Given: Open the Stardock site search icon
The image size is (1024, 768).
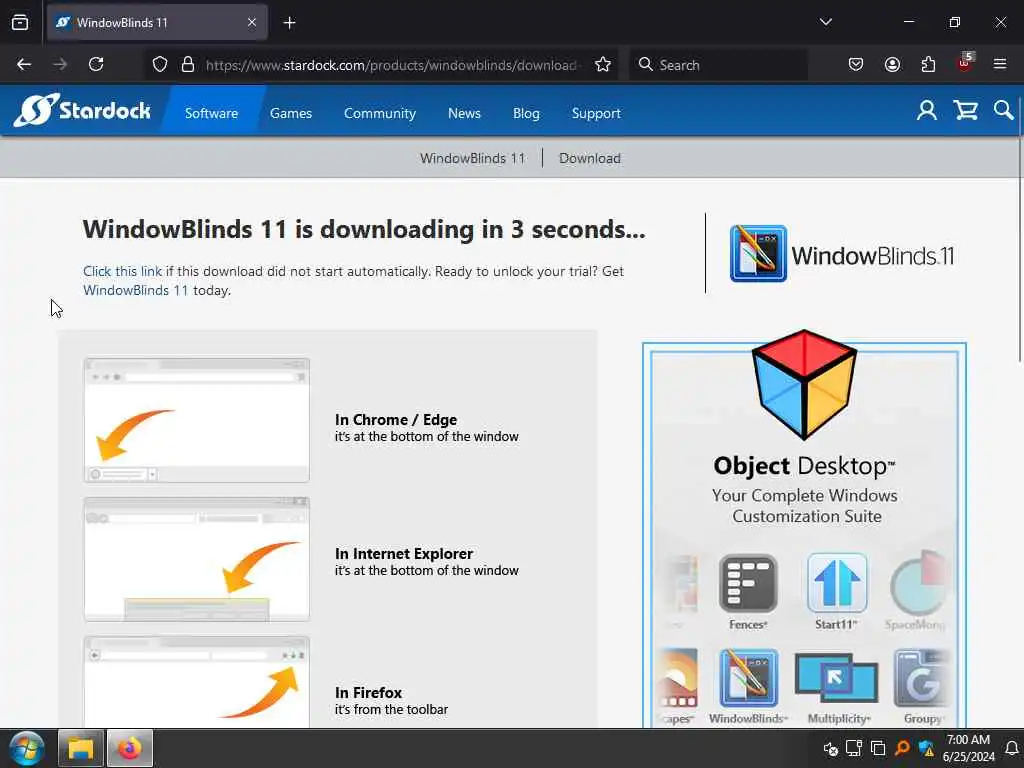Looking at the screenshot, I should pyautogui.click(x=1003, y=110).
